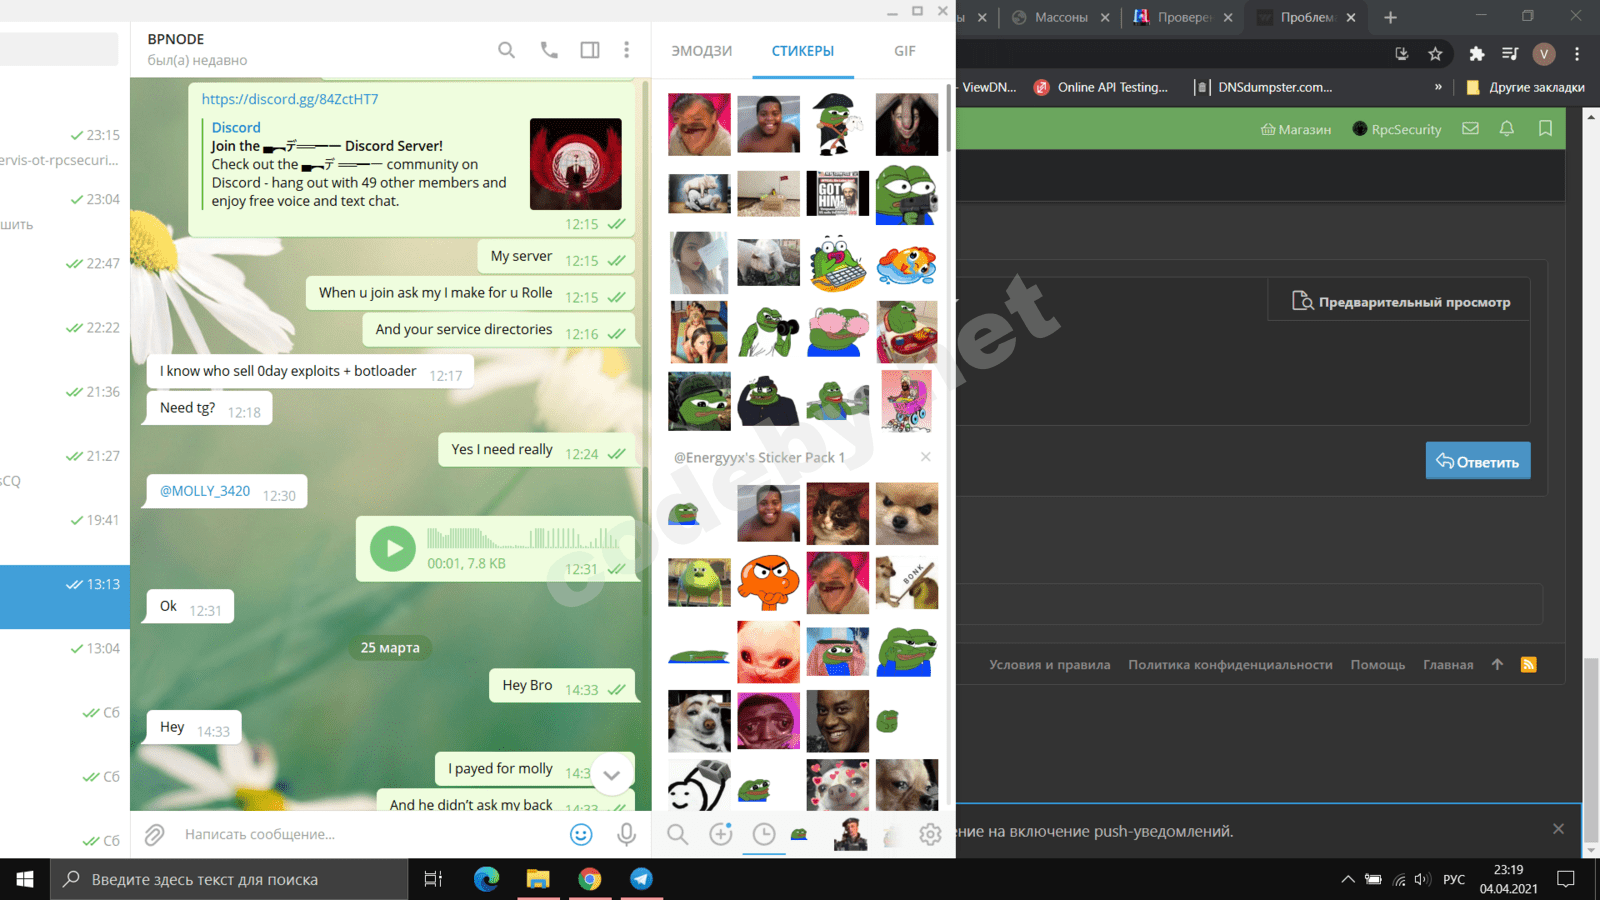The width and height of the screenshot is (1600, 900).
Task: Toggle the emoji panel smiley icon
Action: 581,834
